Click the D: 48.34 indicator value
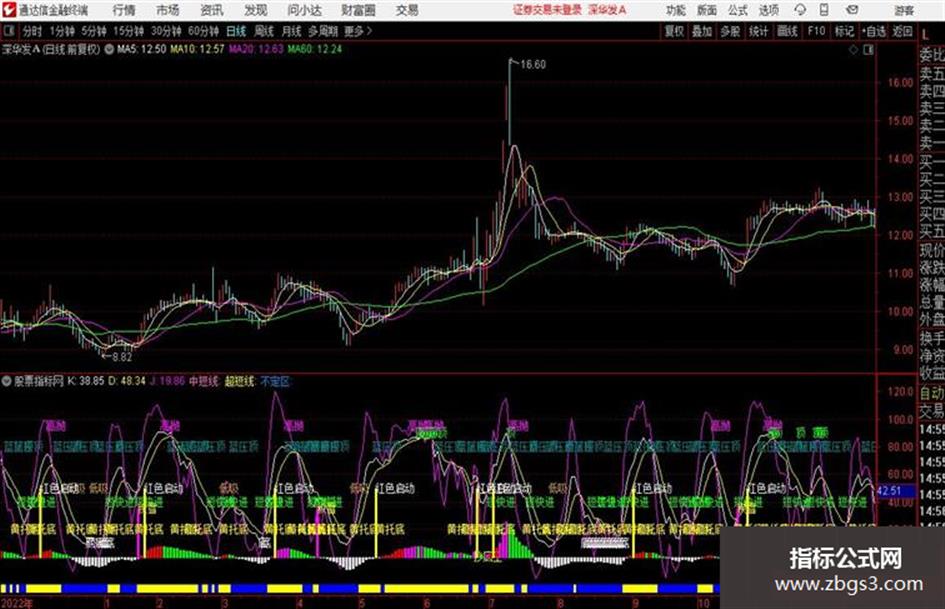The width and height of the screenshot is (945, 609). [127, 381]
